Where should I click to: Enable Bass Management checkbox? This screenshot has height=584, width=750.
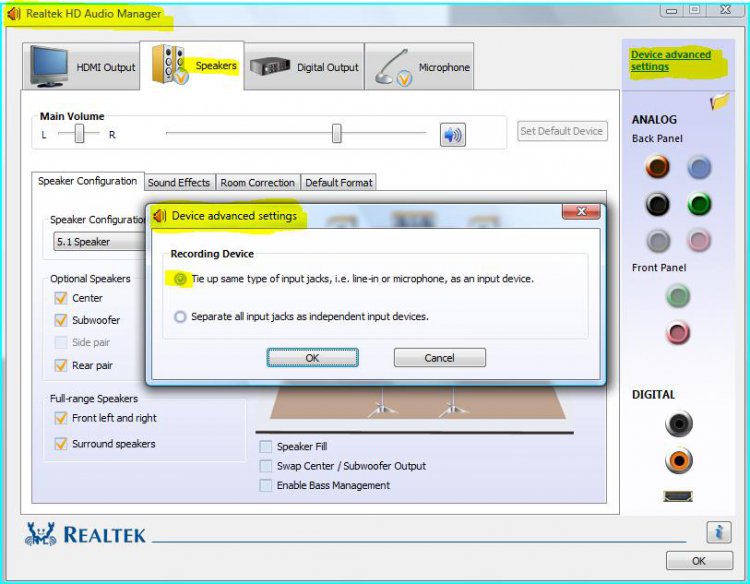click(265, 485)
